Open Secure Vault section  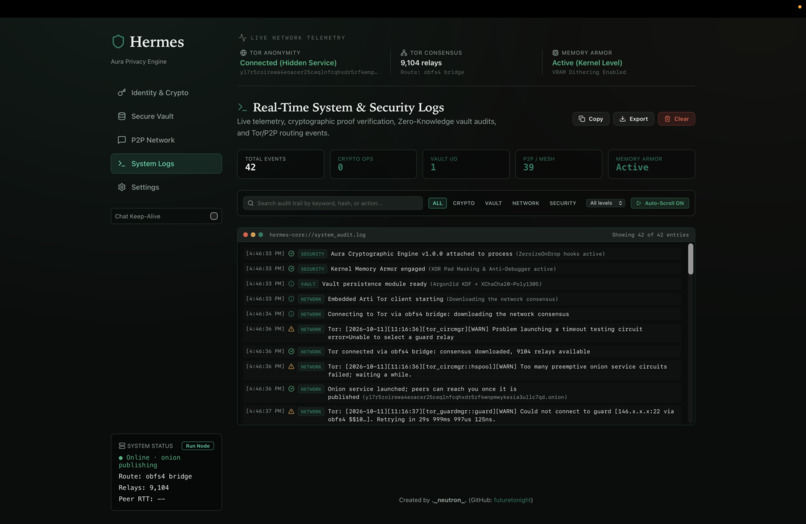(x=166, y=116)
